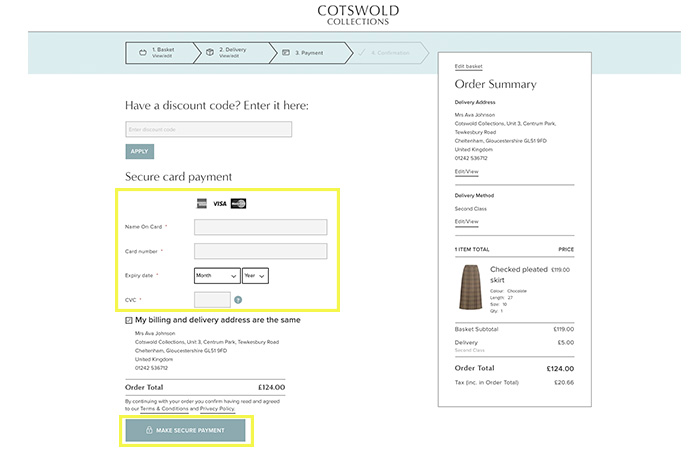
Task: Click the Visa card logo
Action: (x=220, y=203)
